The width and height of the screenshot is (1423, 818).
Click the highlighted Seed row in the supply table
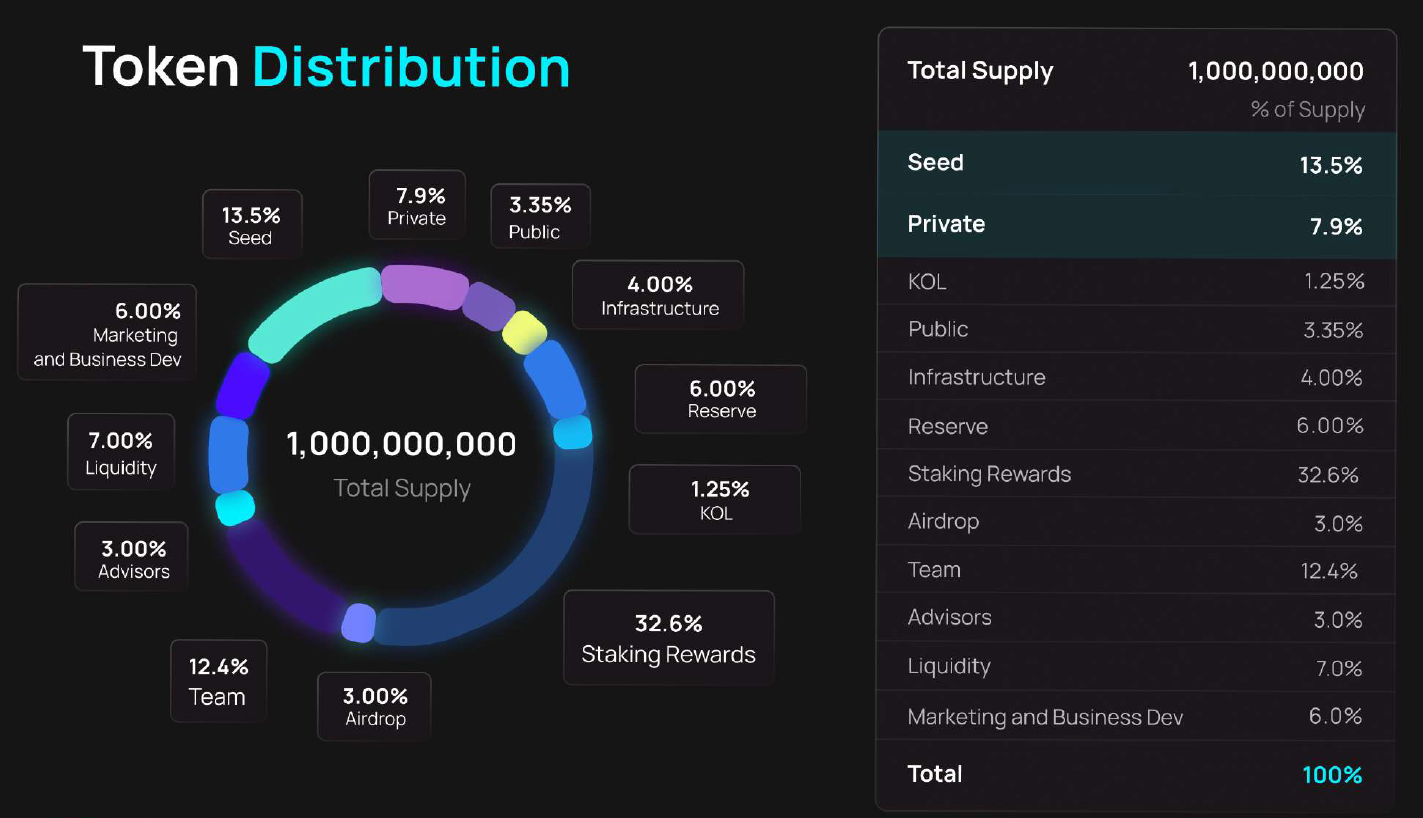tap(1135, 164)
